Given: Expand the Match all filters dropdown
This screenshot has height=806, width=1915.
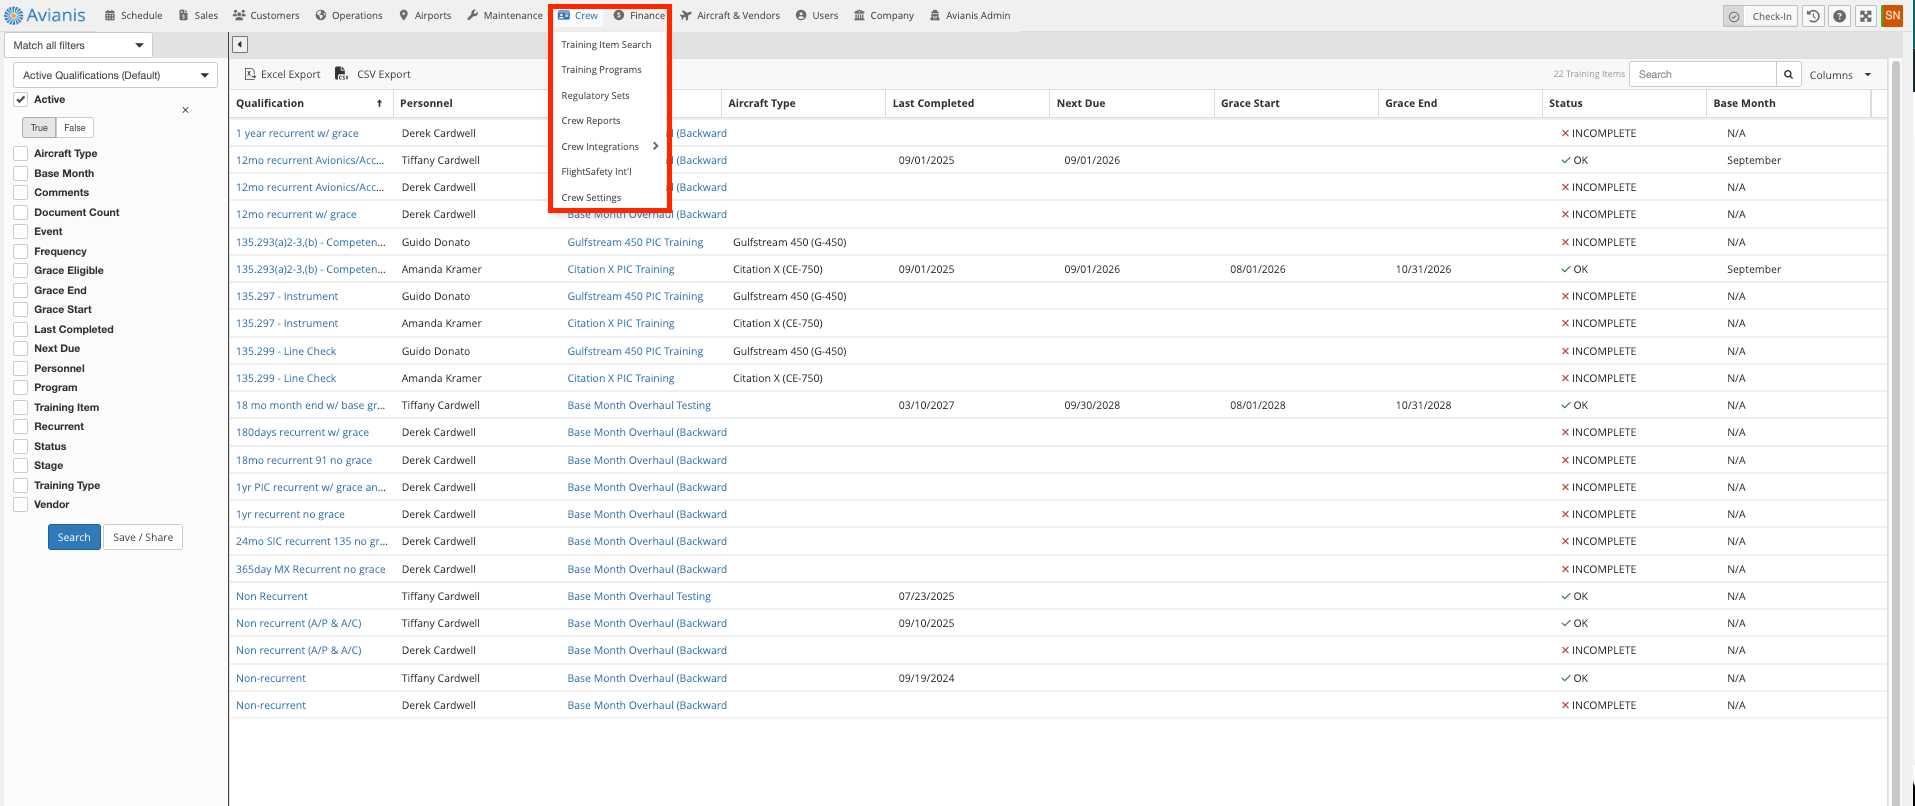Looking at the screenshot, I should point(78,45).
